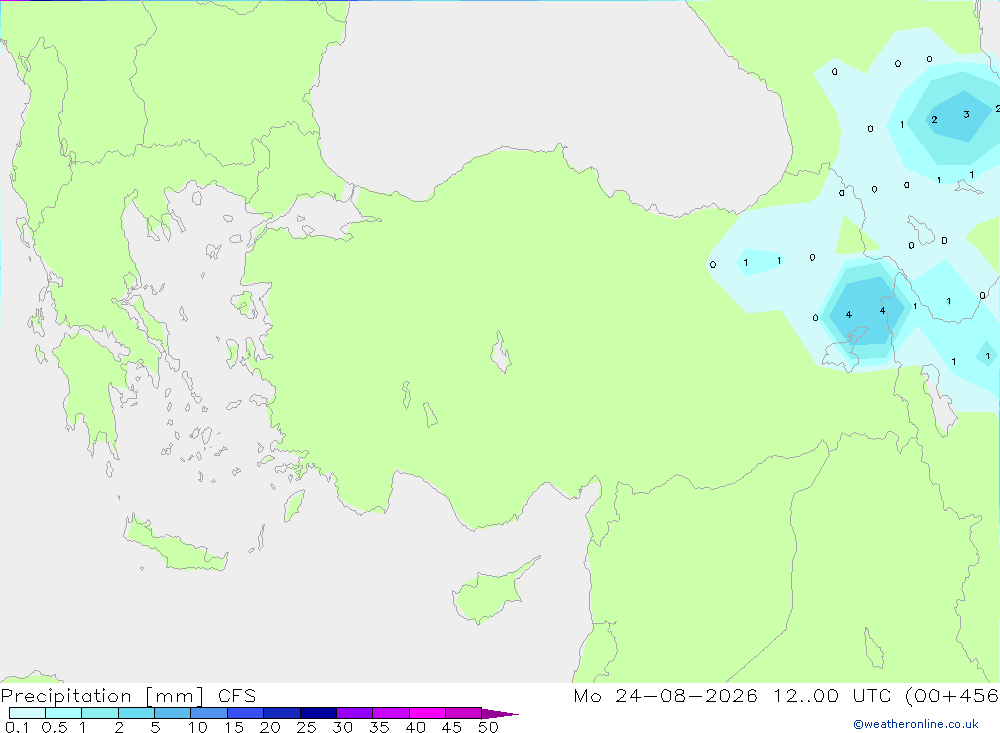Select the '30' legend scale label
The width and height of the screenshot is (1000, 733).
tap(343, 727)
